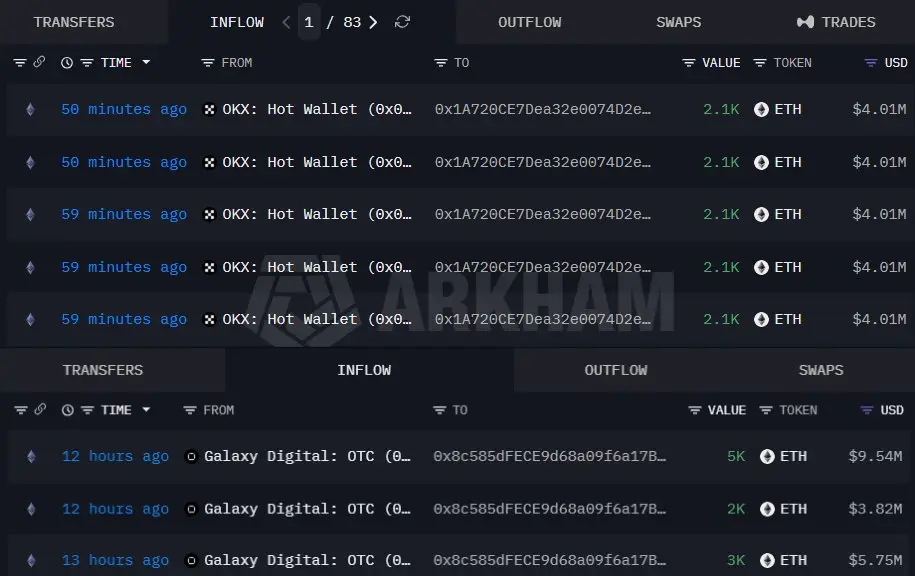Click address 0x1A720CE7Dea32e0074D2e in the first row
The width and height of the screenshot is (915, 576).
(x=543, y=109)
